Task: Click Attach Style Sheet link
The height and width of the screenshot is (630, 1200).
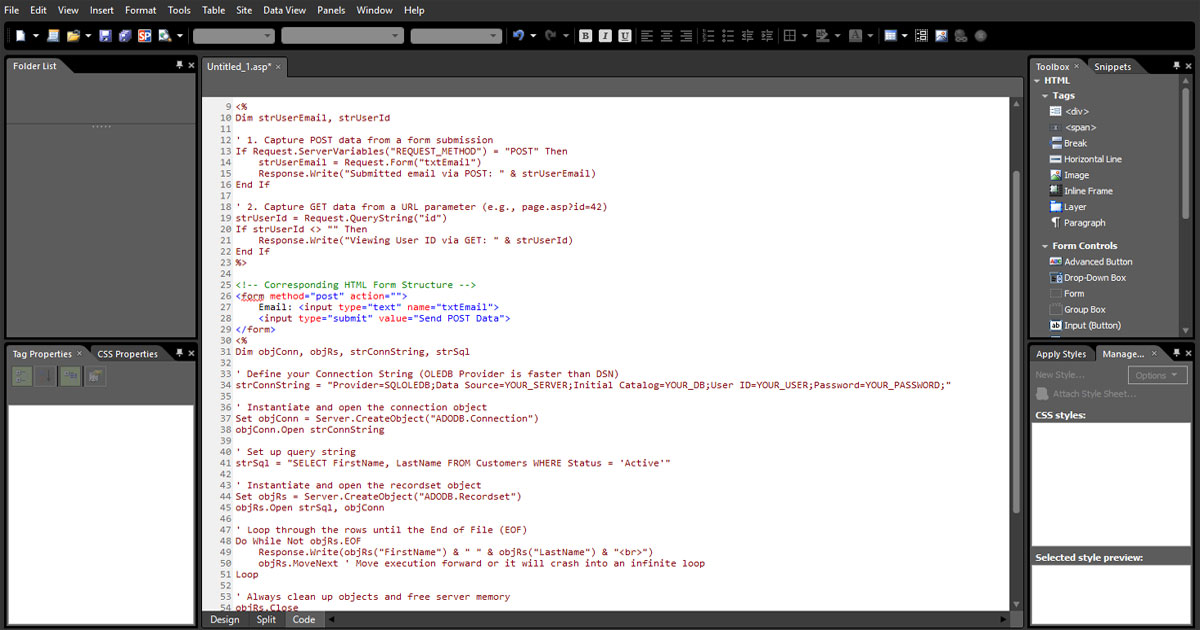Action: [1094, 394]
